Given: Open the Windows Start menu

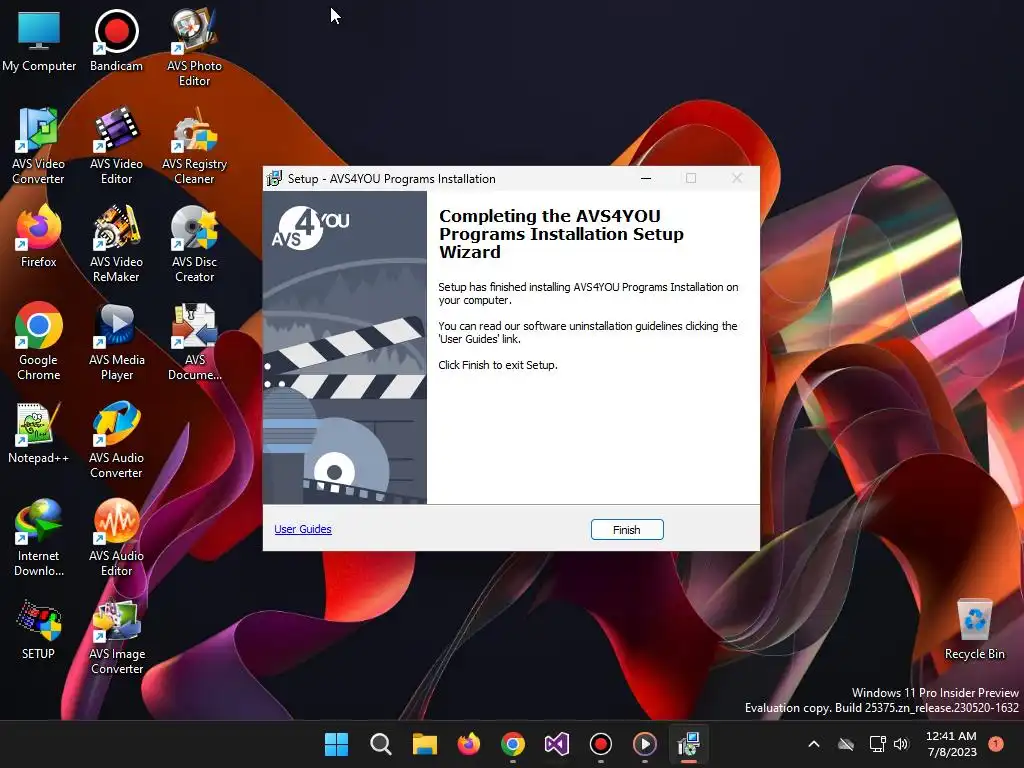Looking at the screenshot, I should coord(336,744).
